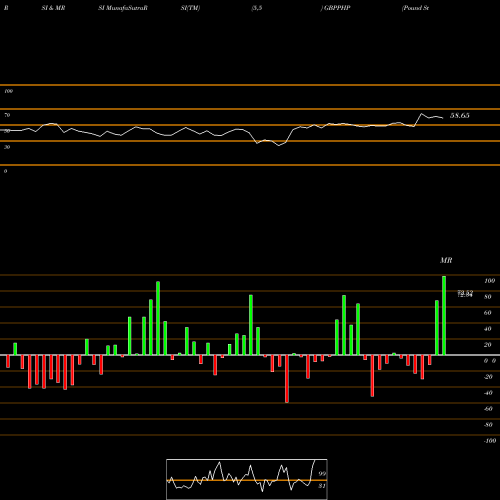500x500 pixels.
Task: Click the RSI axis label 70
Action: pyautogui.click(x=7, y=115)
